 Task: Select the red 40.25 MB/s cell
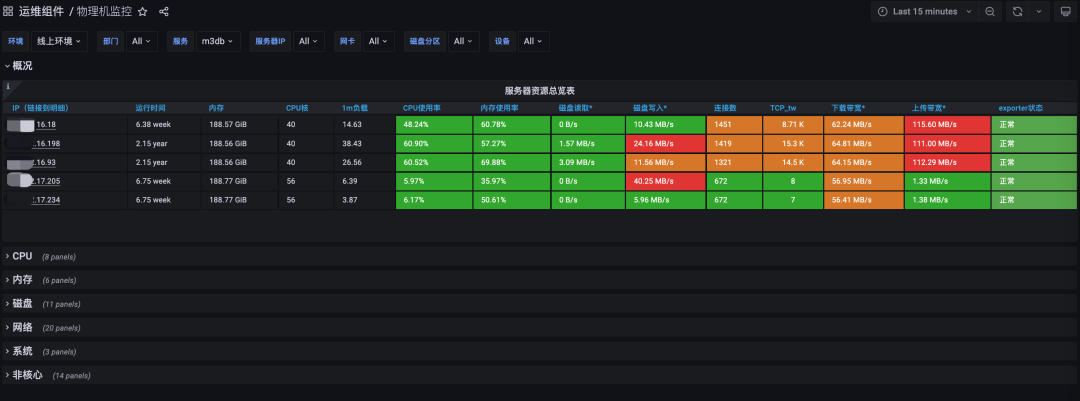tap(665, 181)
